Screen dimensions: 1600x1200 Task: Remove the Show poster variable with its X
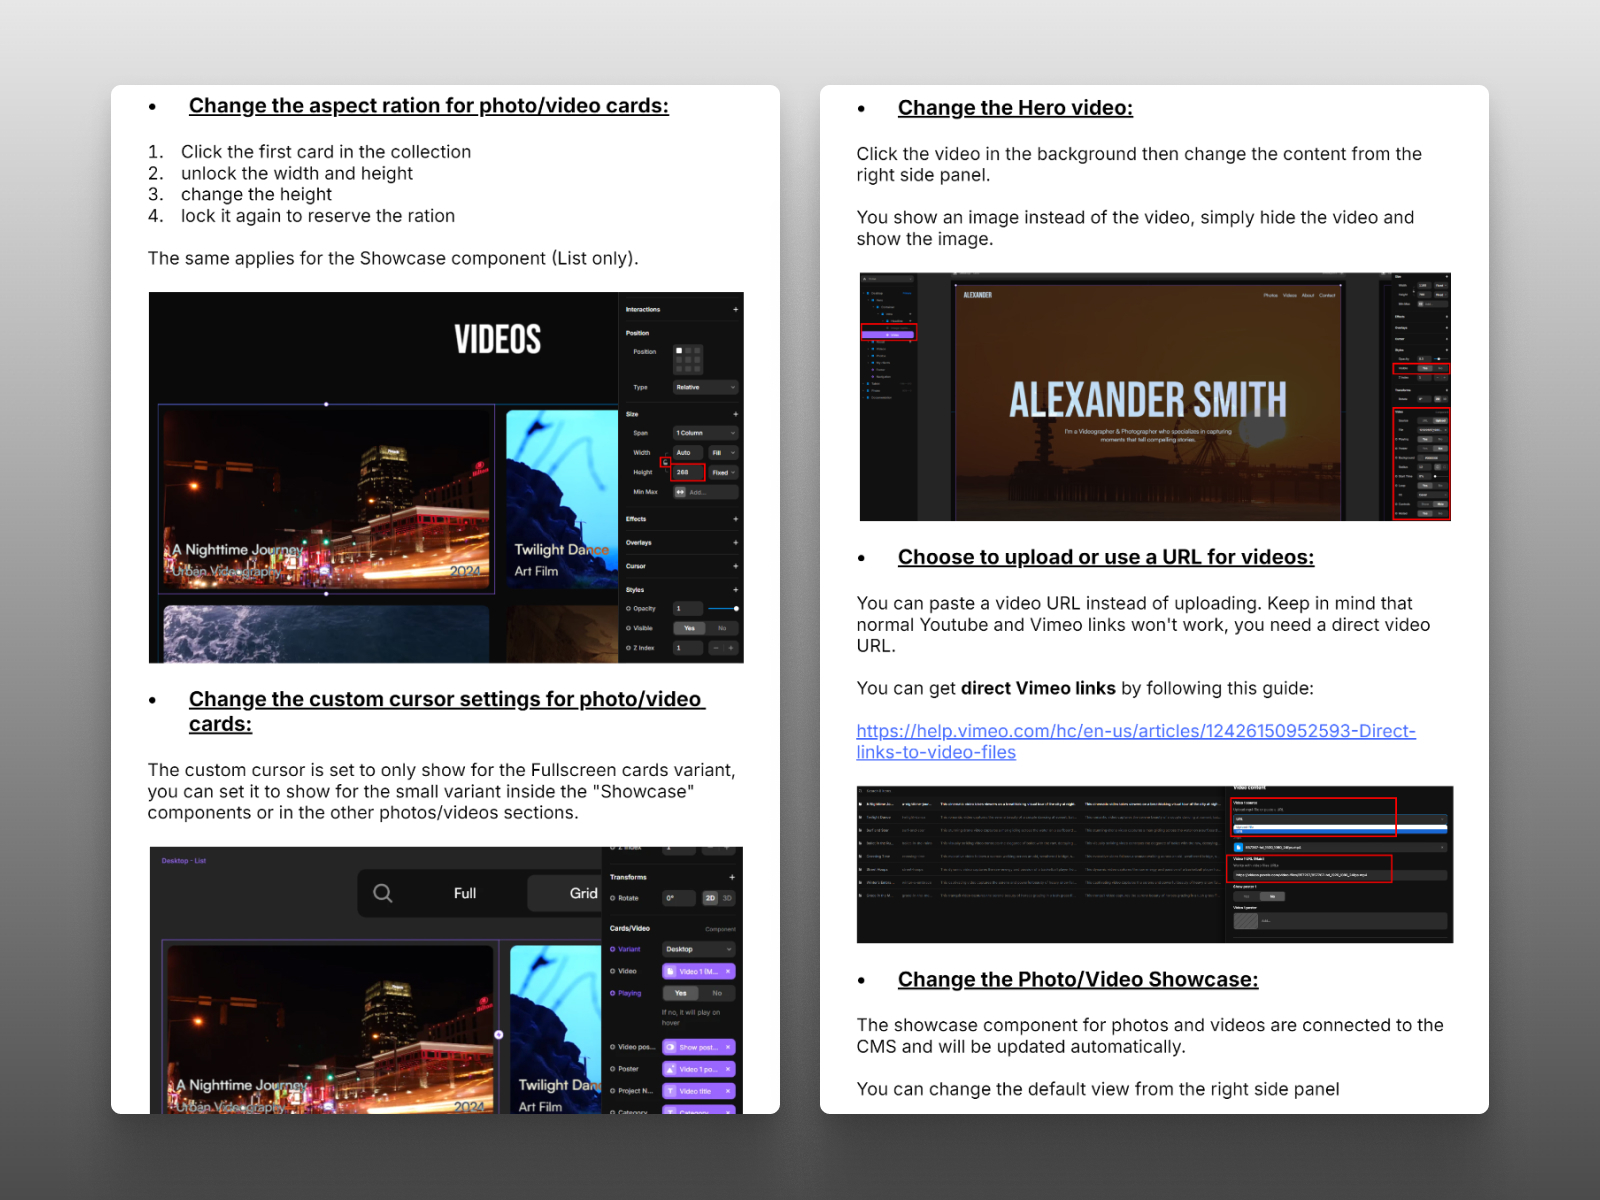pos(728,1047)
